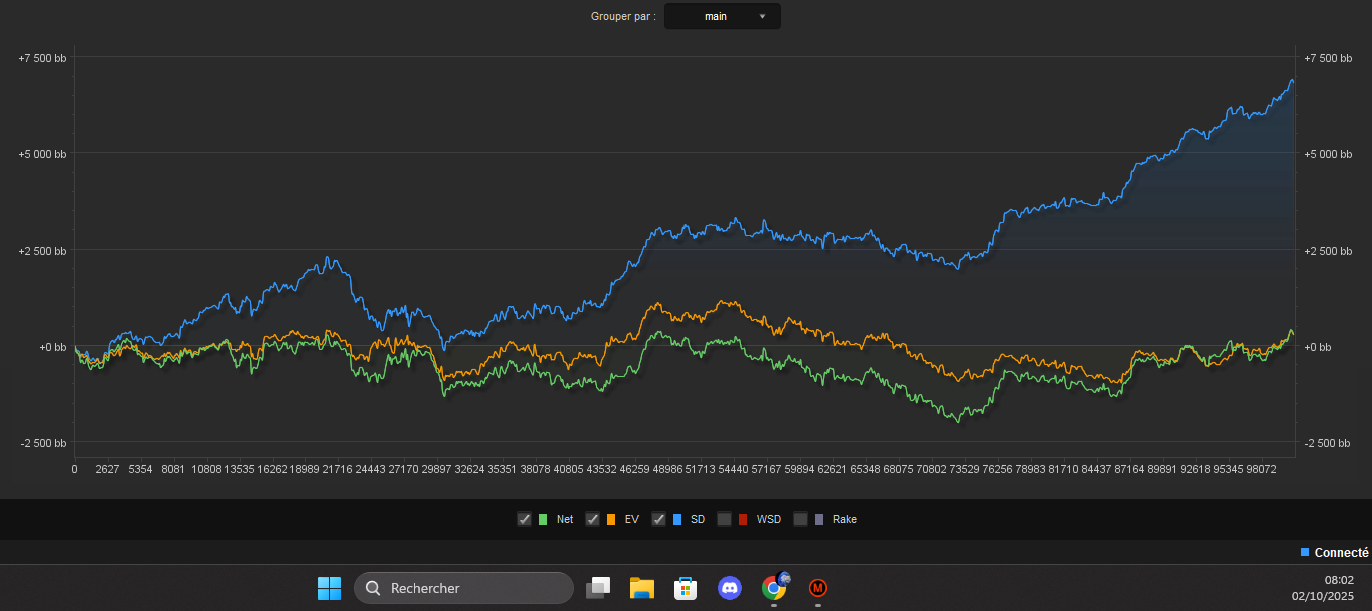Disable the EV line checkbox
The image size is (1372, 611).
coord(592,519)
